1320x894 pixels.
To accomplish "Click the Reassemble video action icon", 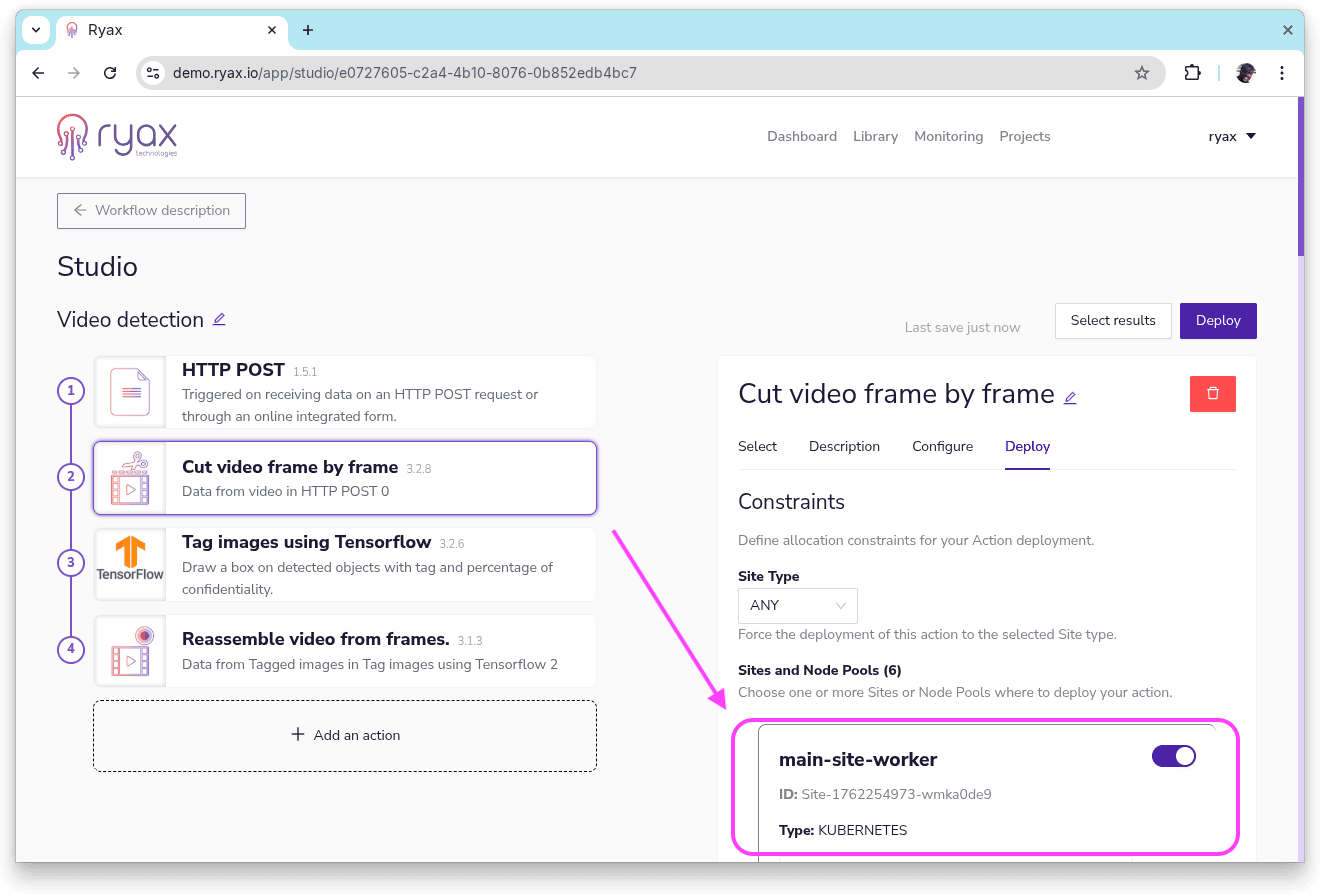I will (x=130, y=650).
